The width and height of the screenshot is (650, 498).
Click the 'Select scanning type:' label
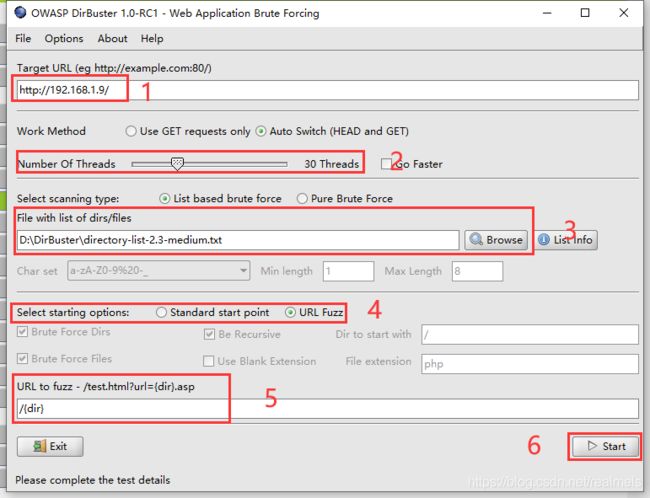[x=68, y=199]
